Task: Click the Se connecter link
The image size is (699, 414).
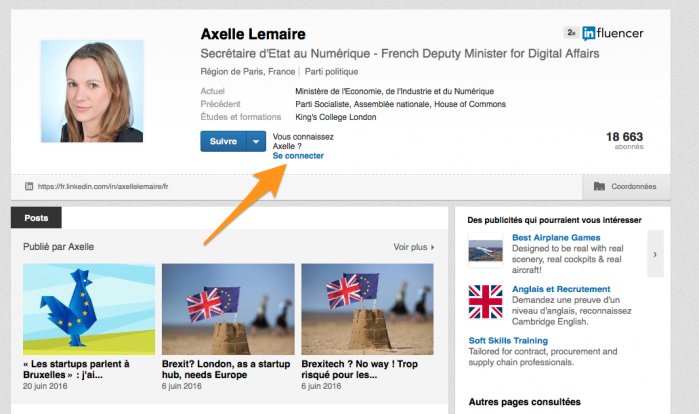Action: 298,156
